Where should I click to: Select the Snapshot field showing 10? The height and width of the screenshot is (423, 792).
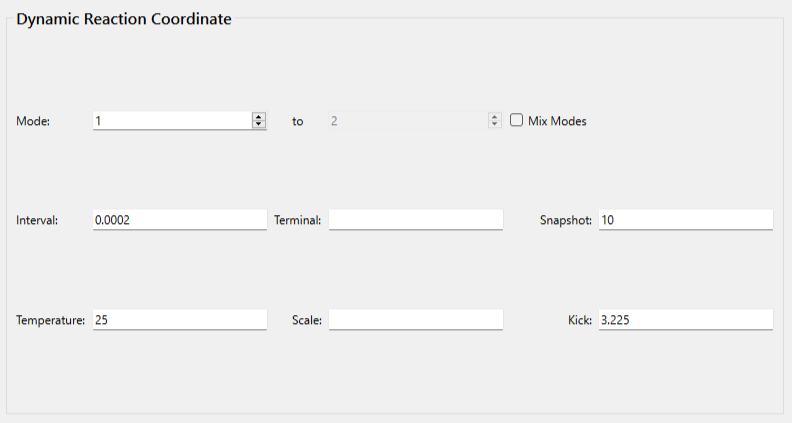pyautogui.click(x=685, y=220)
